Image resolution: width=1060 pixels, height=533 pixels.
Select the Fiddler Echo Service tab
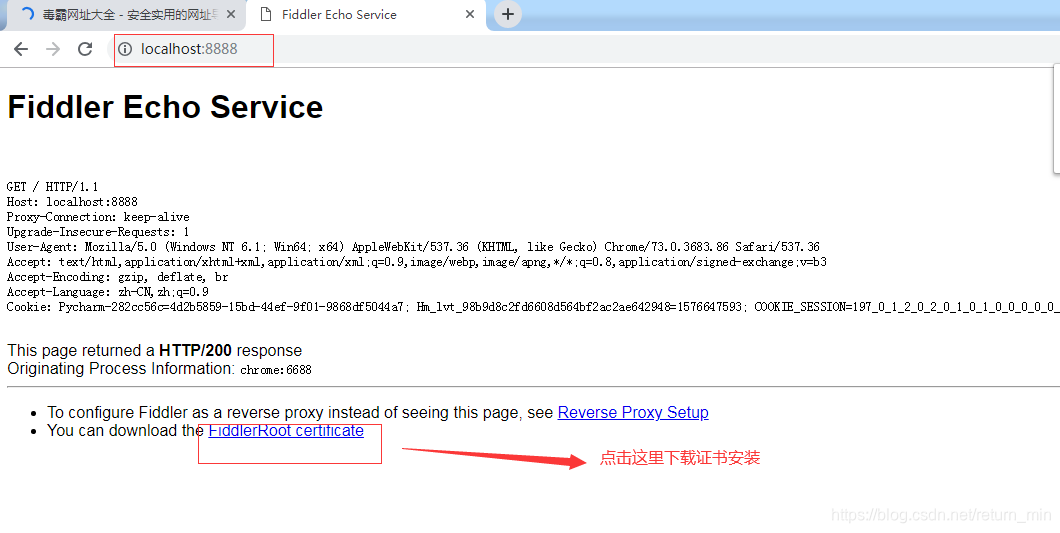[x=366, y=15]
